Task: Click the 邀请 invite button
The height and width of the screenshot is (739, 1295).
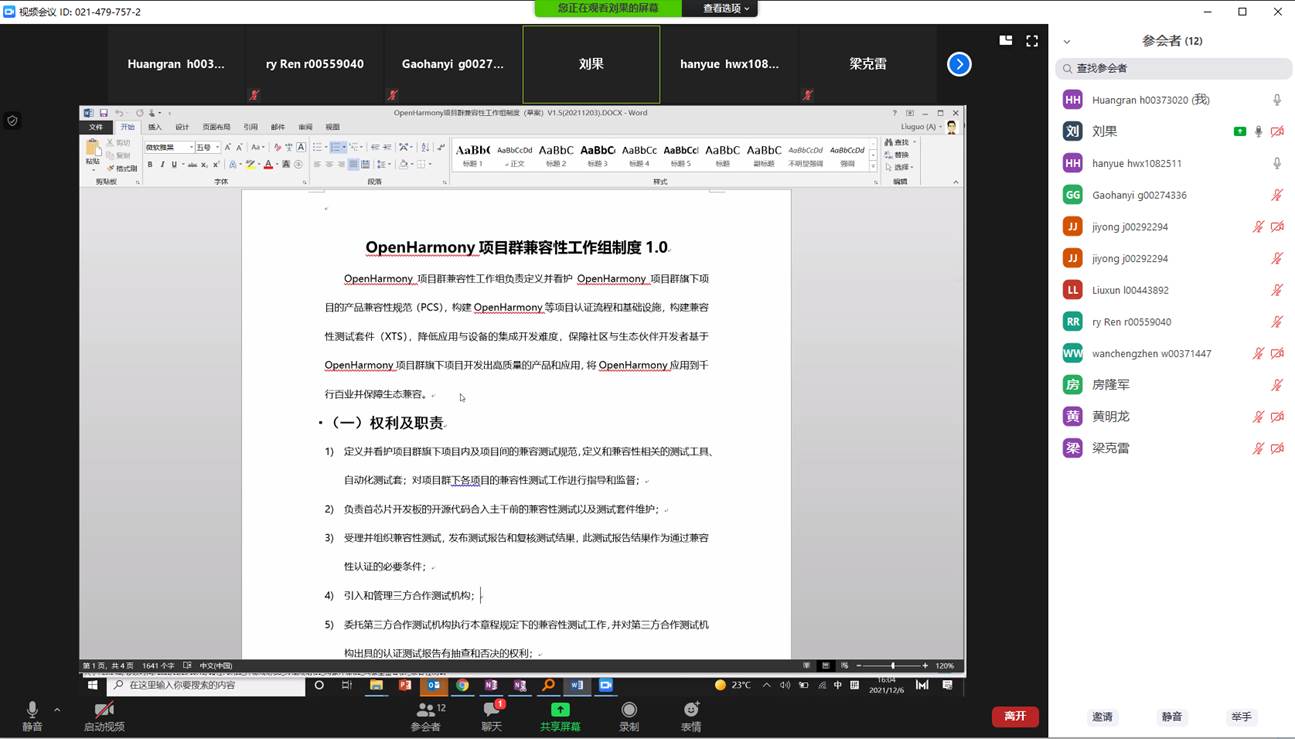Action: click(x=1102, y=717)
